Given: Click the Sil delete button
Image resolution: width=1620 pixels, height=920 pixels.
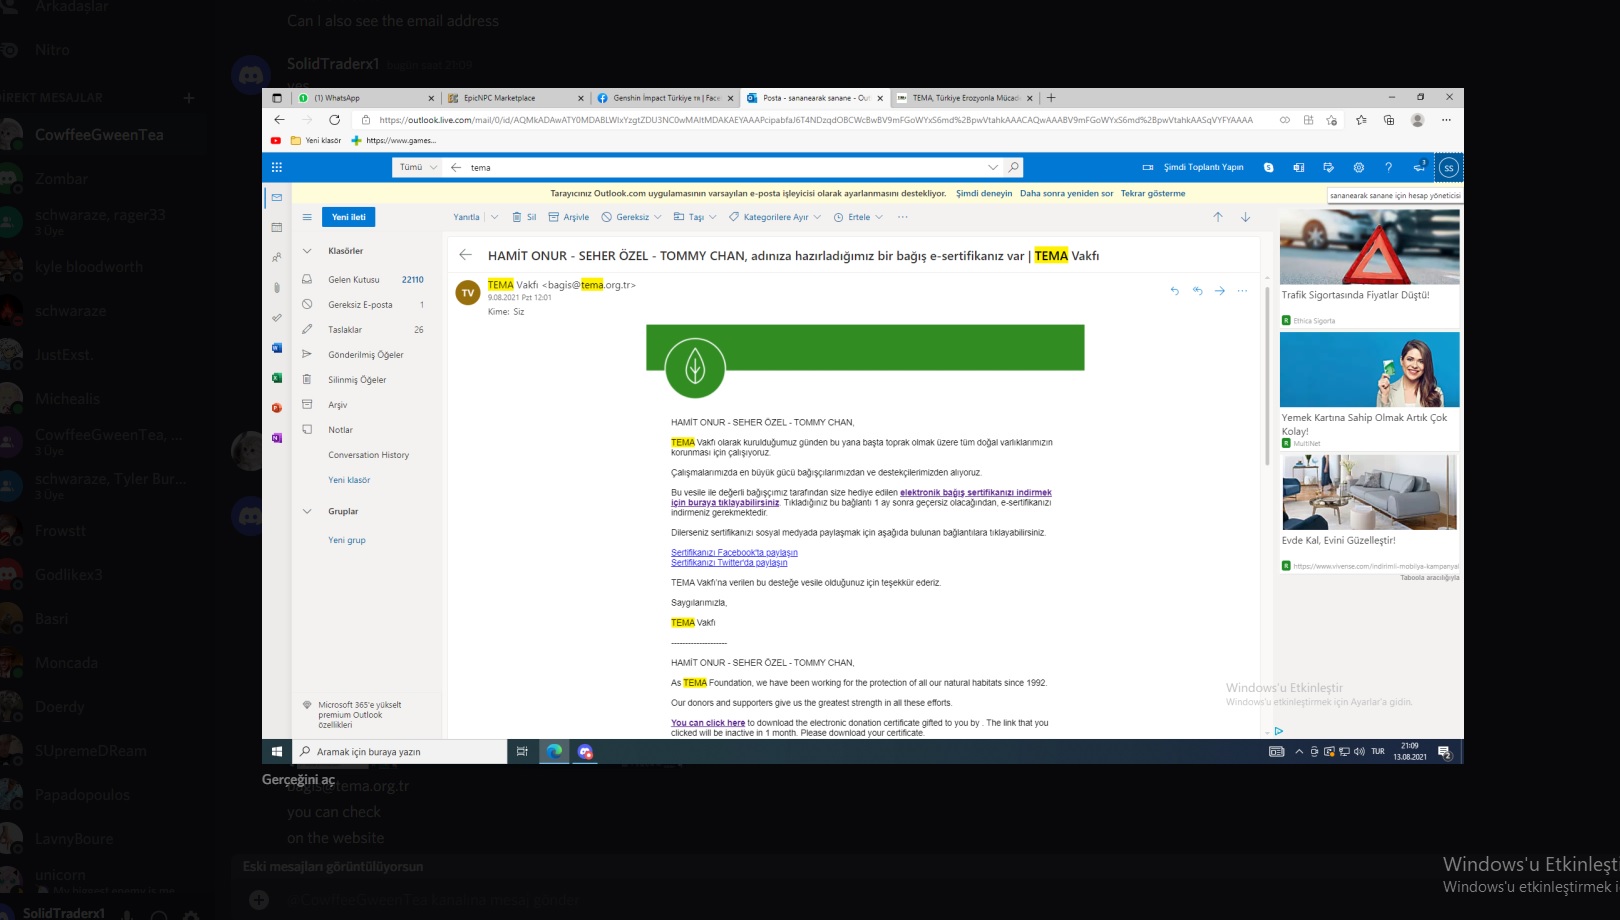Looking at the screenshot, I should (525, 217).
